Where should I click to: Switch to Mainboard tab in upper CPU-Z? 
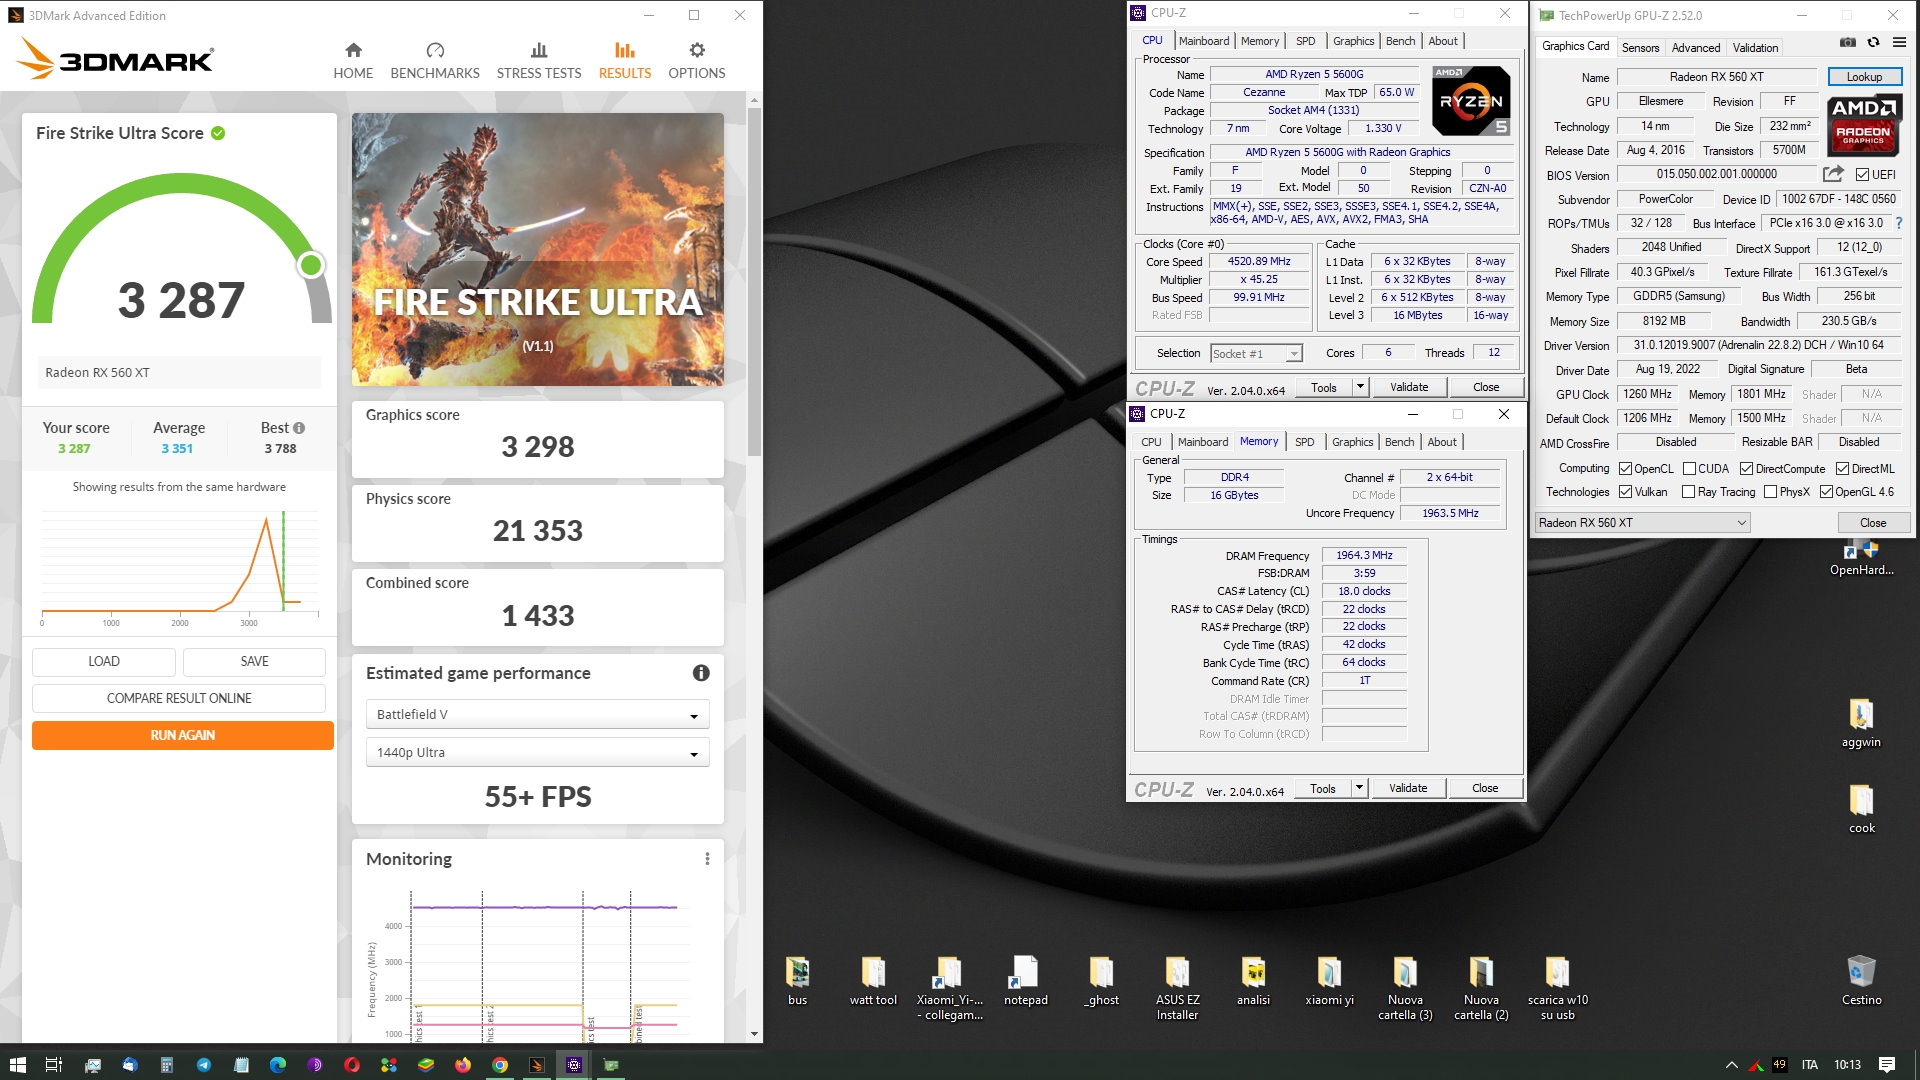(x=1204, y=41)
